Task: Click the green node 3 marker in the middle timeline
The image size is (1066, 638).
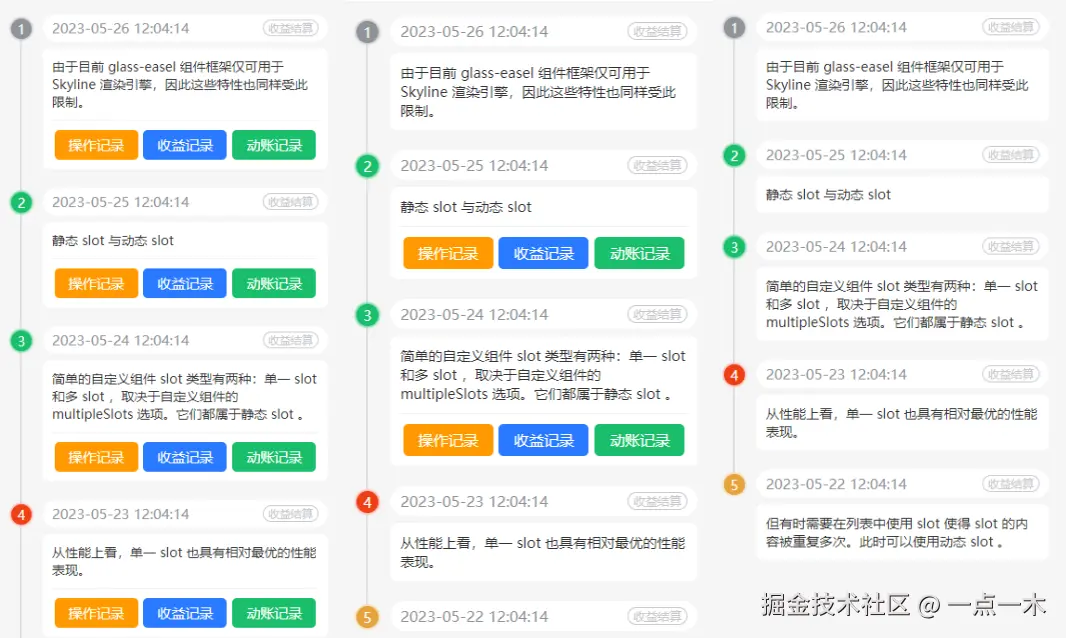Action: tap(368, 314)
